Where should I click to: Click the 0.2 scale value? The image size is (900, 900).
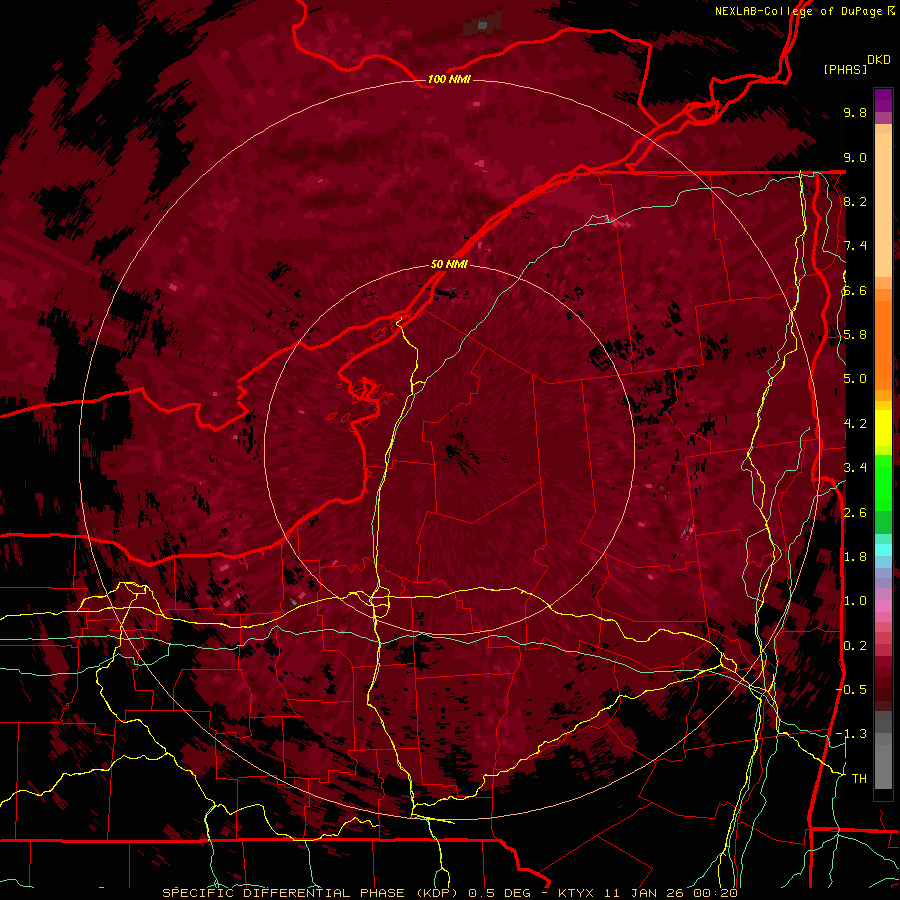855,646
